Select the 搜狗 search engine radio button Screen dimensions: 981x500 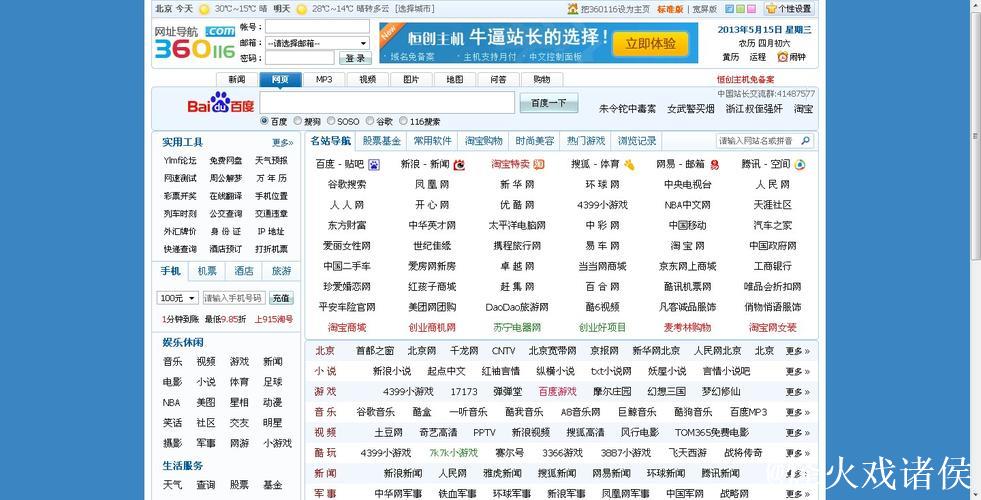pyautogui.click(x=298, y=122)
